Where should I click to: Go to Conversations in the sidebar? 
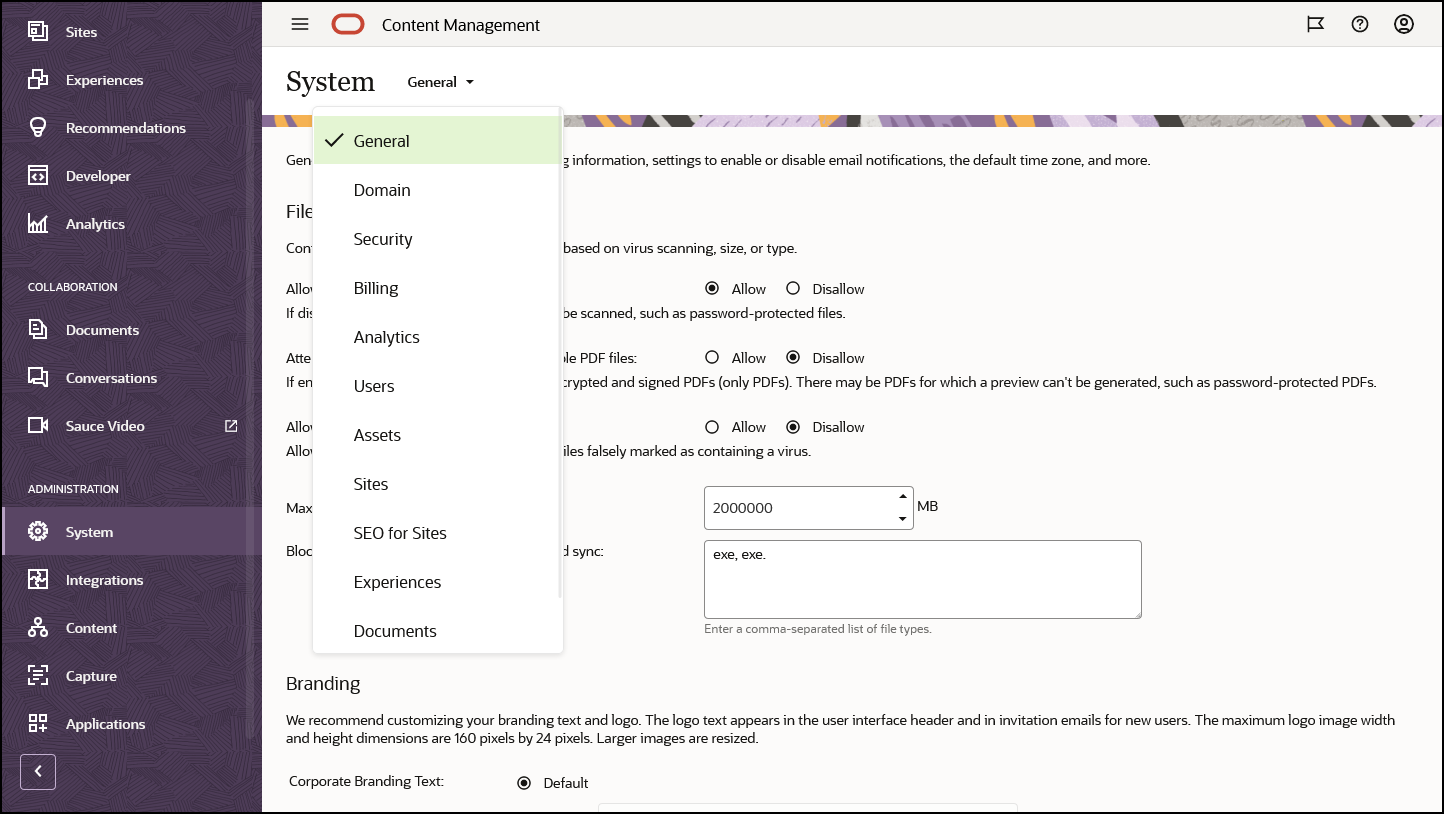[111, 378]
